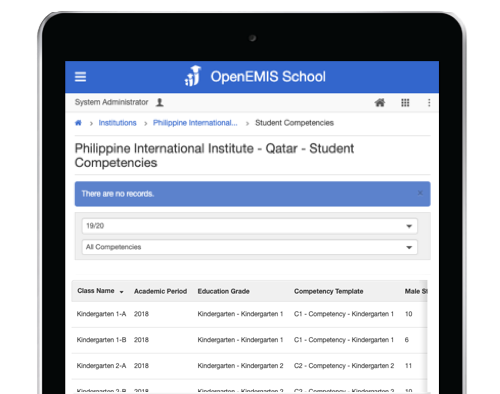Click the OpenEMIS School logo icon
Viewport: 500px width, 394px height.
pos(193,76)
